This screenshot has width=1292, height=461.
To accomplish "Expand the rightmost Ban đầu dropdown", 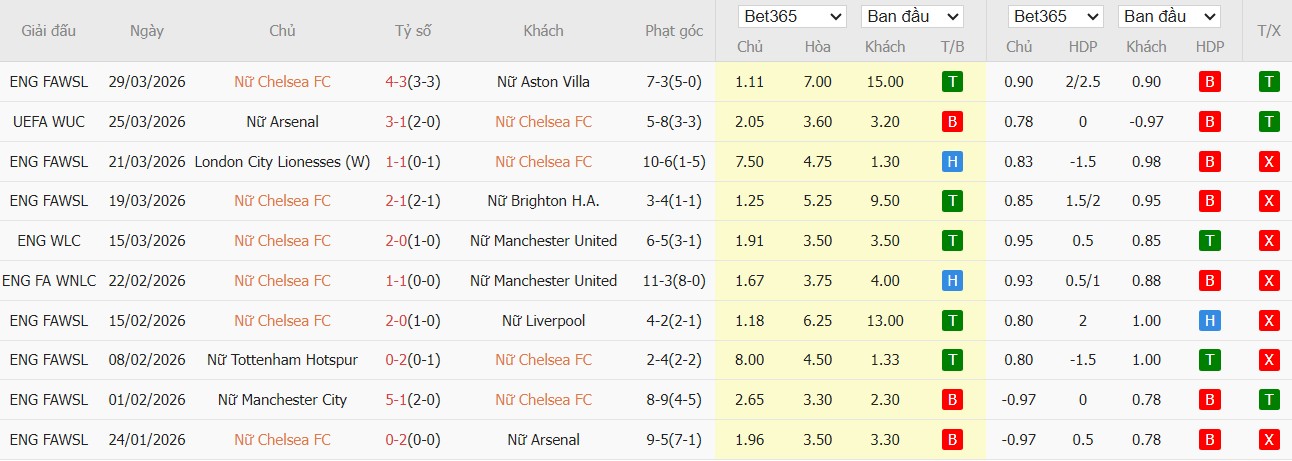I will [x=1169, y=17].
